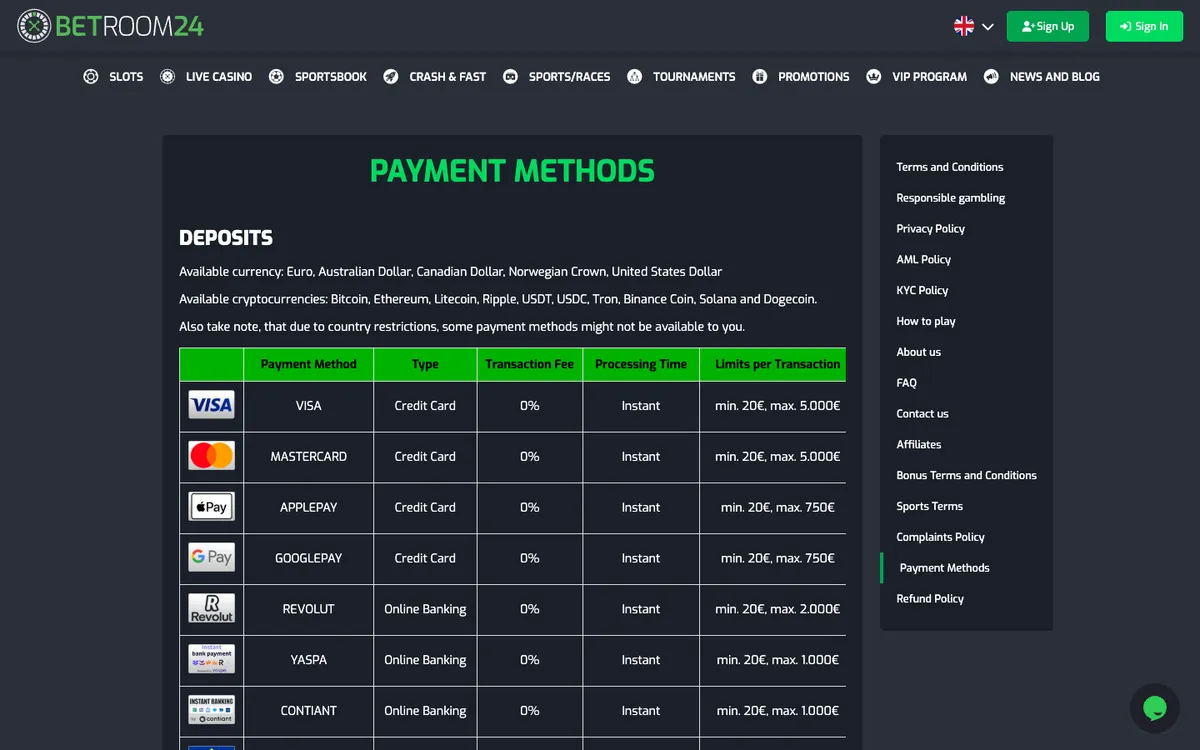
Task: Open the TOURNAMENTS menu item
Action: pos(694,77)
